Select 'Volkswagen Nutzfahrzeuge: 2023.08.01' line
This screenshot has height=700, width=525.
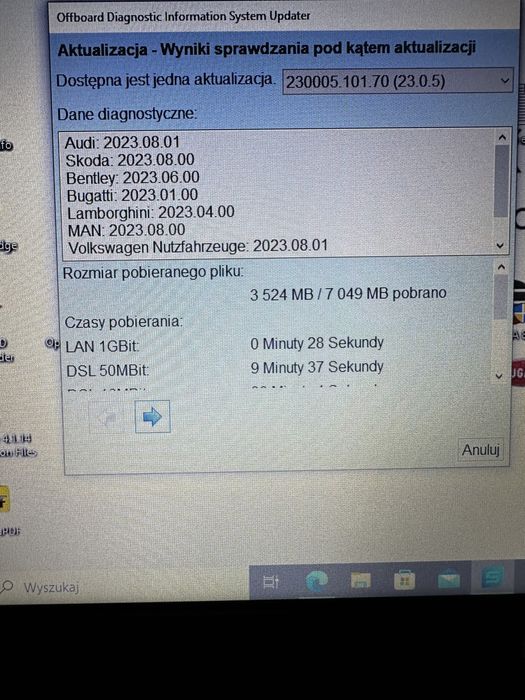pyautogui.click(x=198, y=246)
